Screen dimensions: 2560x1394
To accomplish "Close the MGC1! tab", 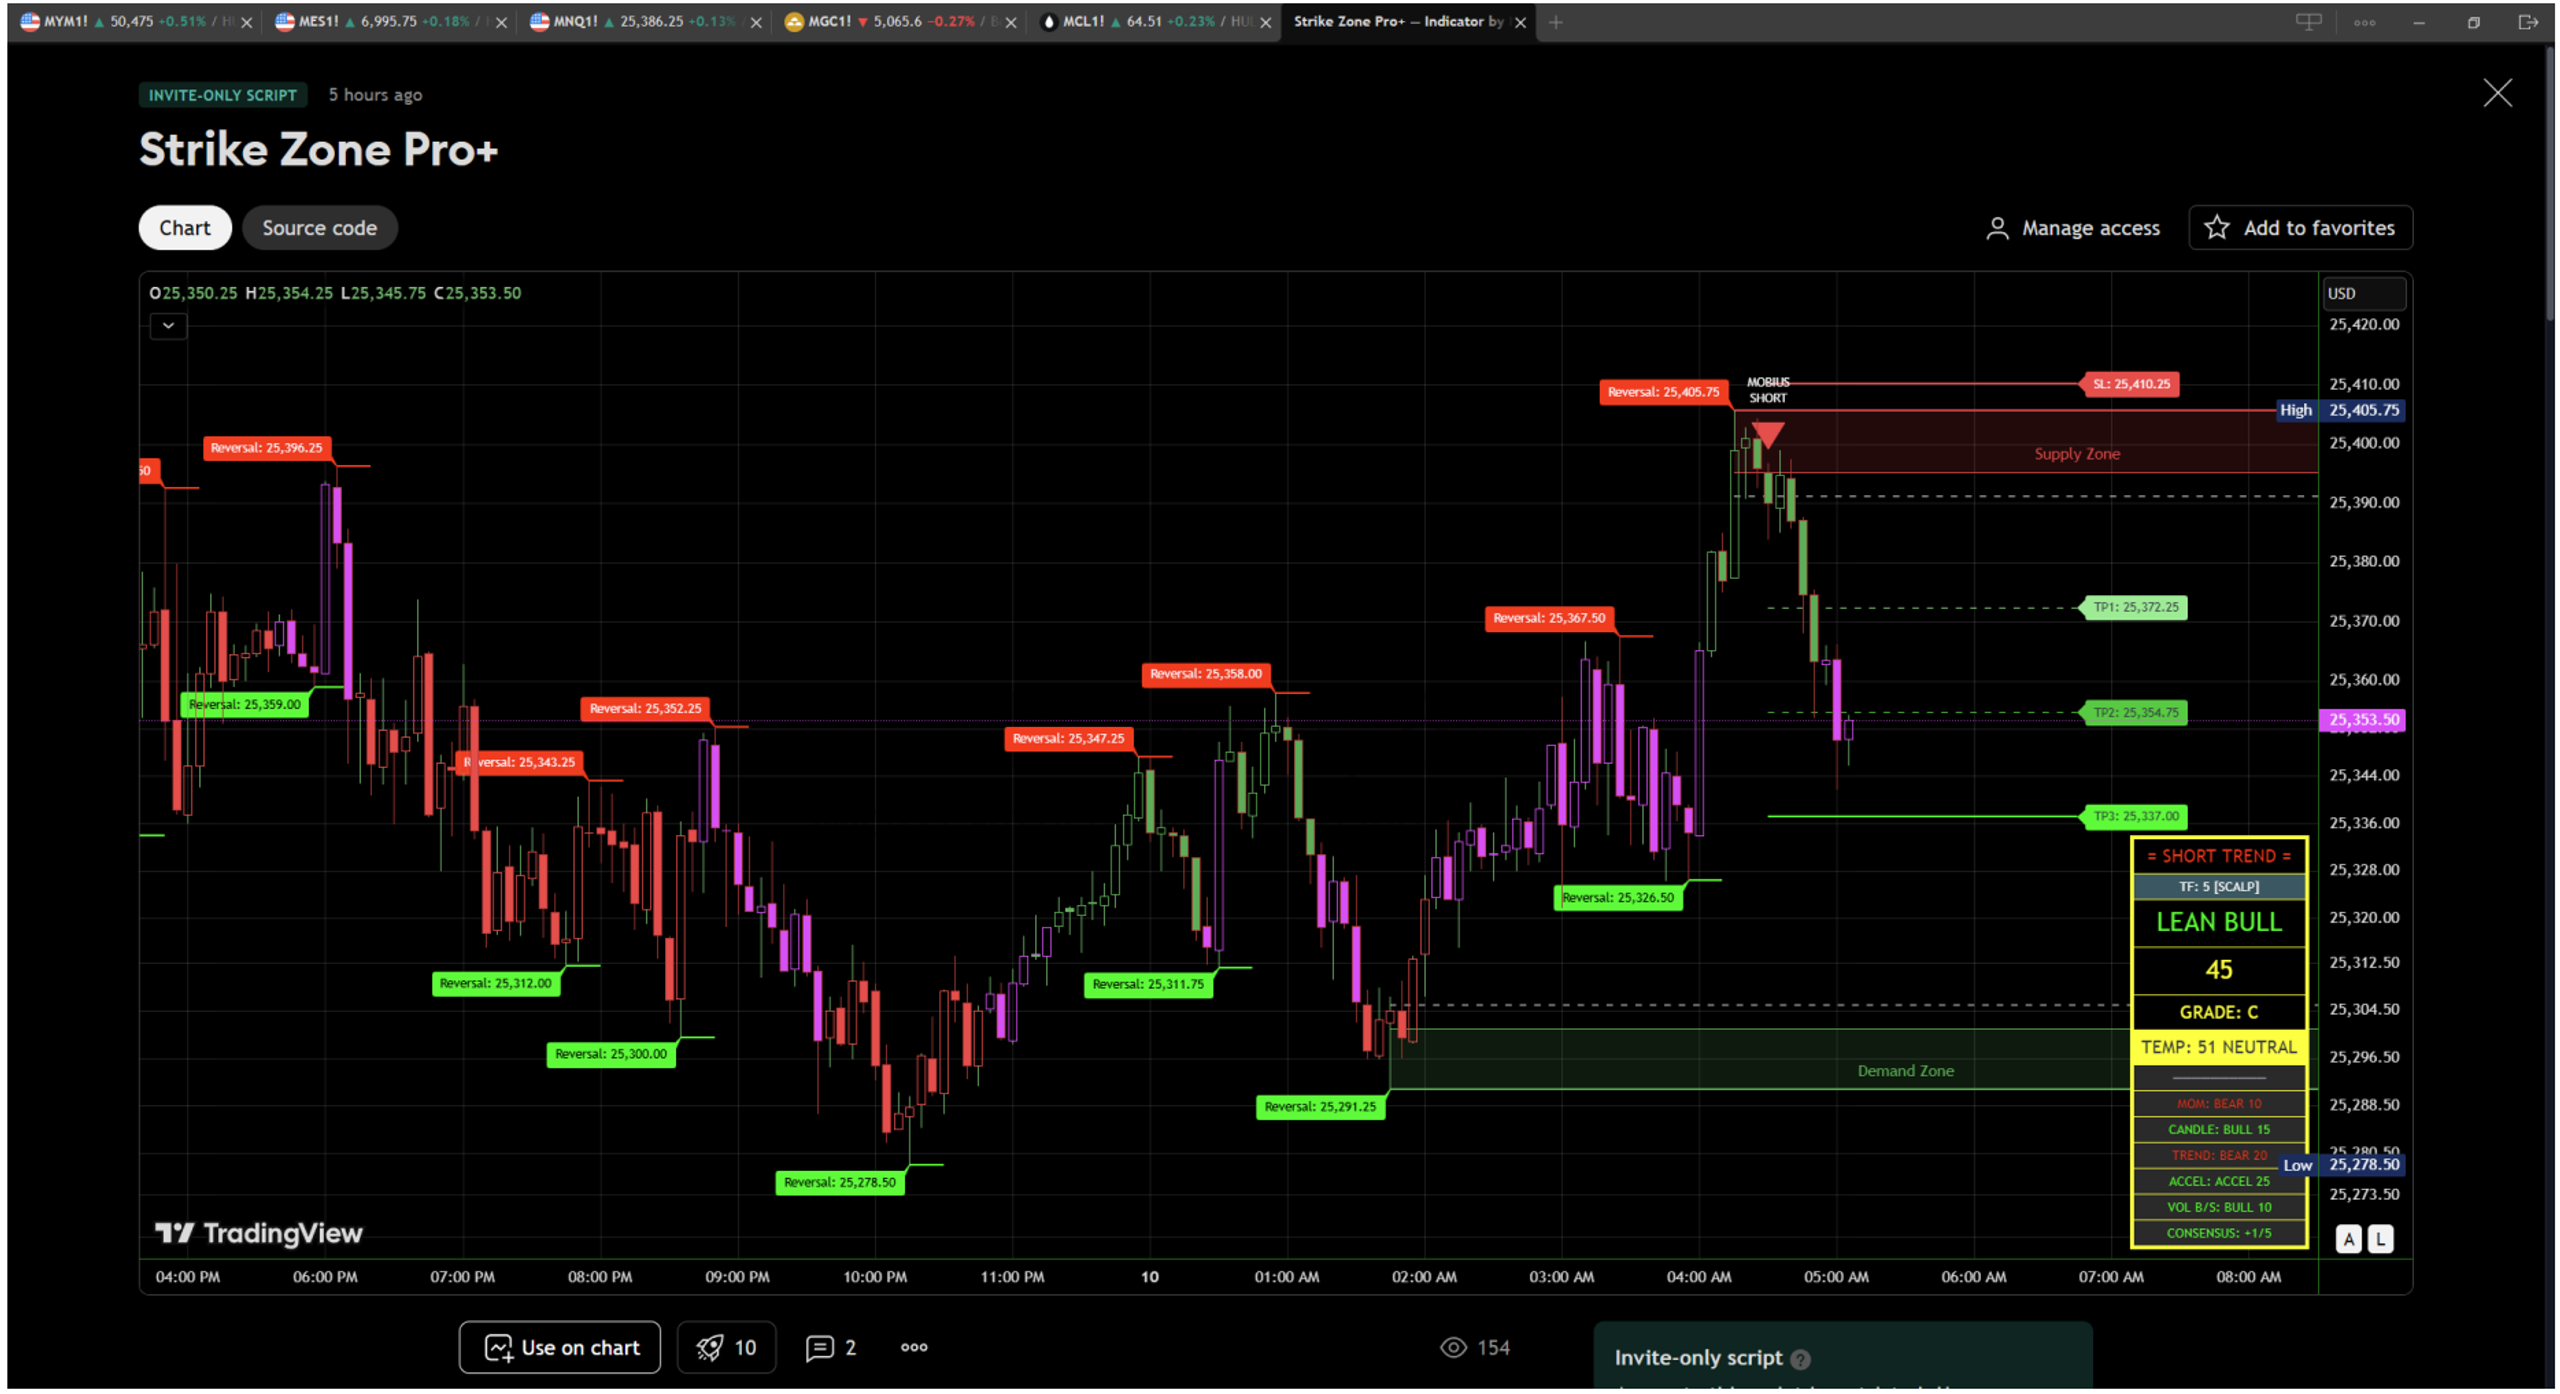I will pyautogui.click(x=1011, y=22).
